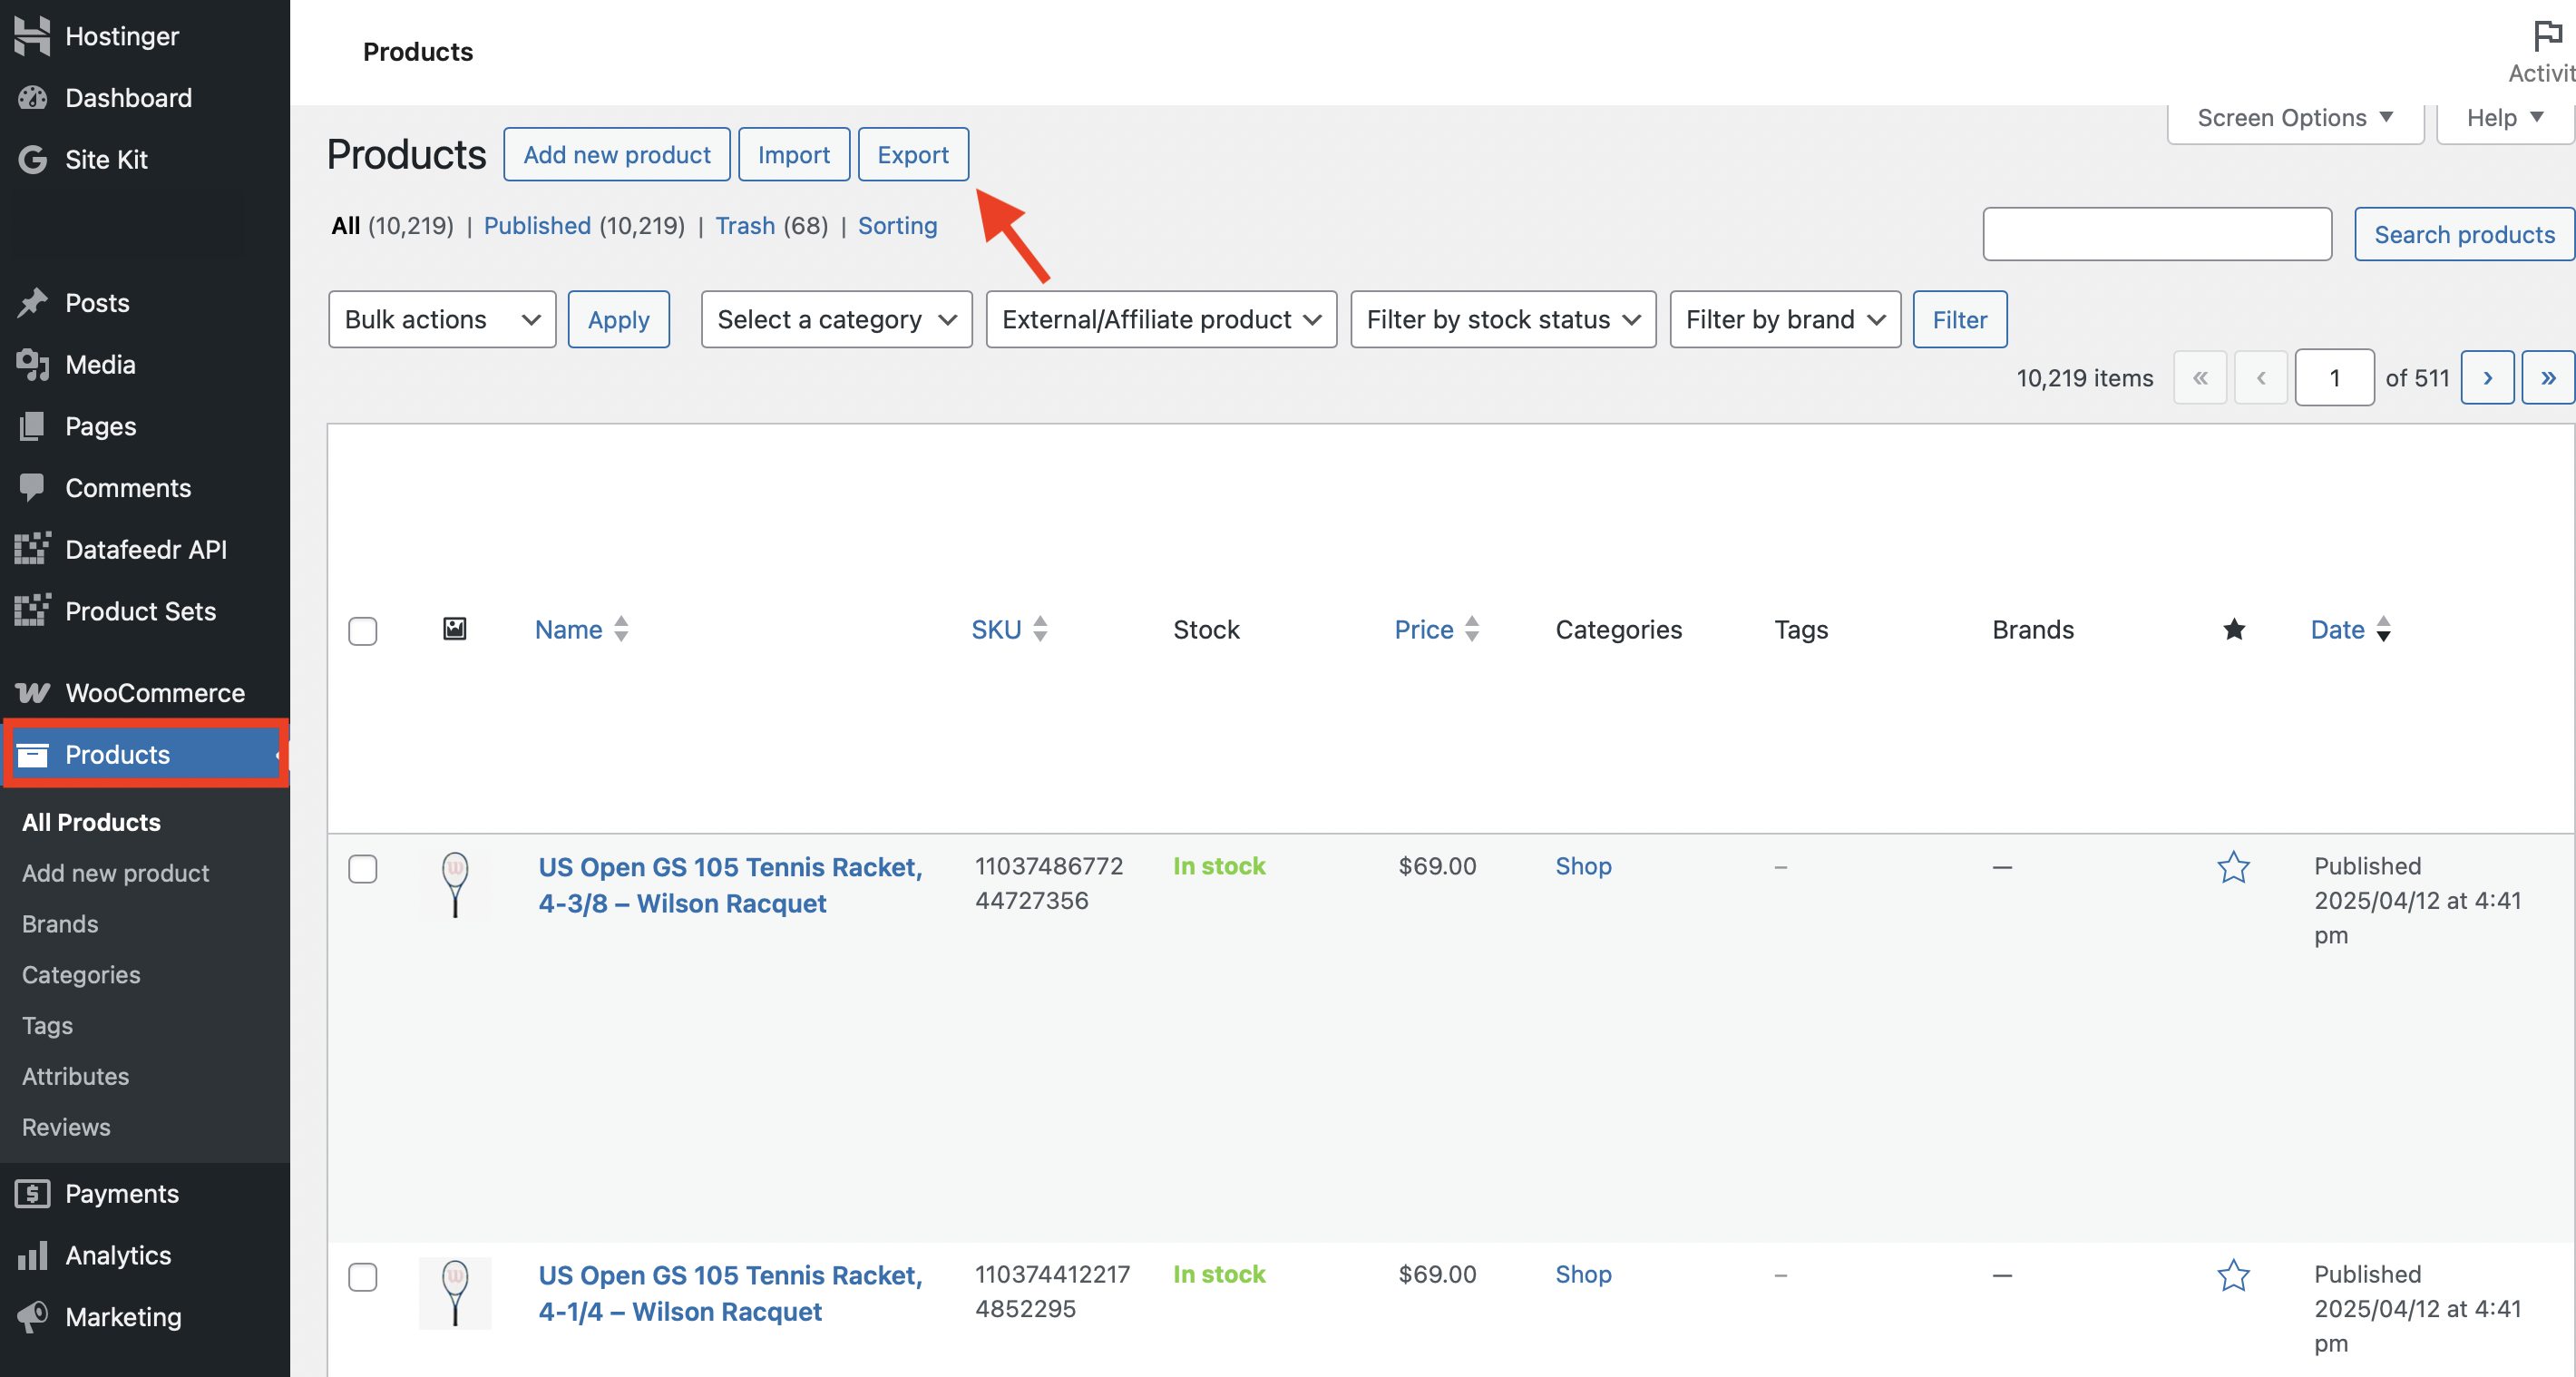Image resolution: width=2576 pixels, height=1377 pixels.
Task: Open the Filter by brand dropdown
Action: (x=1785, y=319)
